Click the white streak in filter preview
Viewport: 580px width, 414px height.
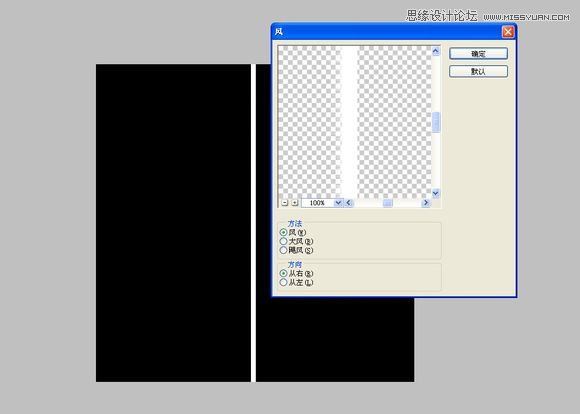pyautogui.click(x=349, y=122)
